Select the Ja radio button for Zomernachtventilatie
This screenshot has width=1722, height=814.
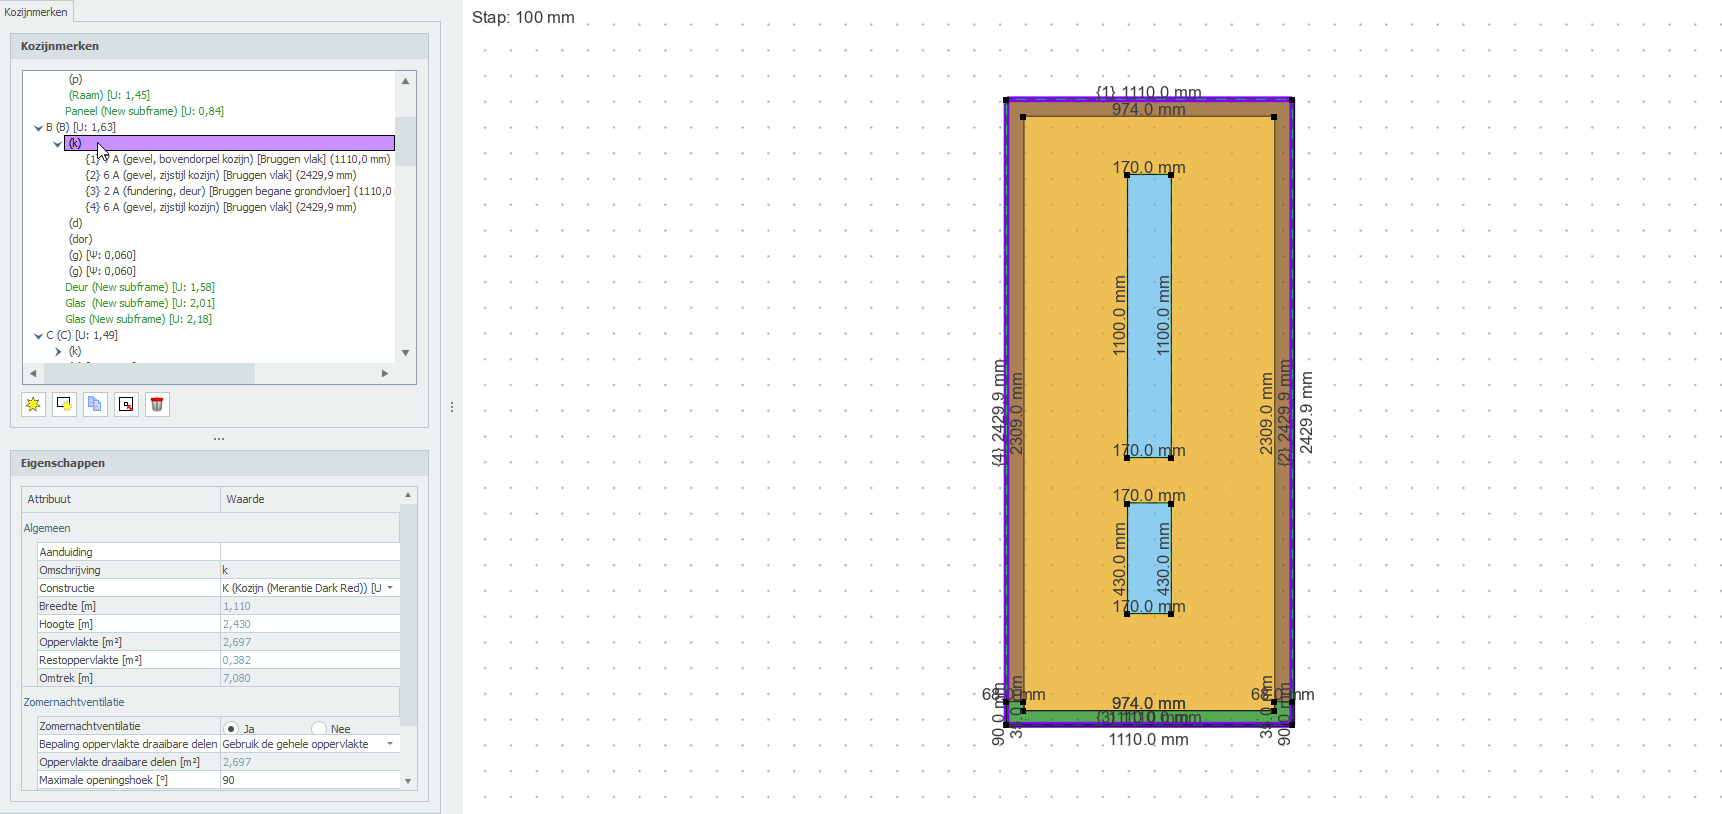pyautogui.click(x=231, y=729)
